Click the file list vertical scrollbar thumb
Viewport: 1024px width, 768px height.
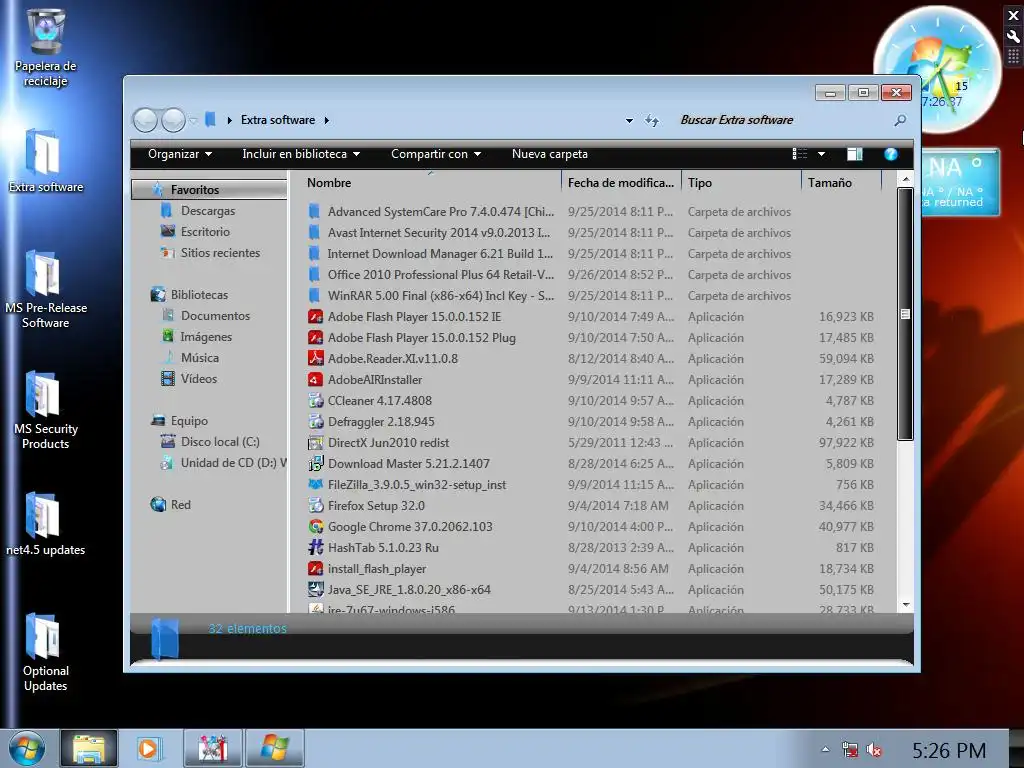click(905, 314)
